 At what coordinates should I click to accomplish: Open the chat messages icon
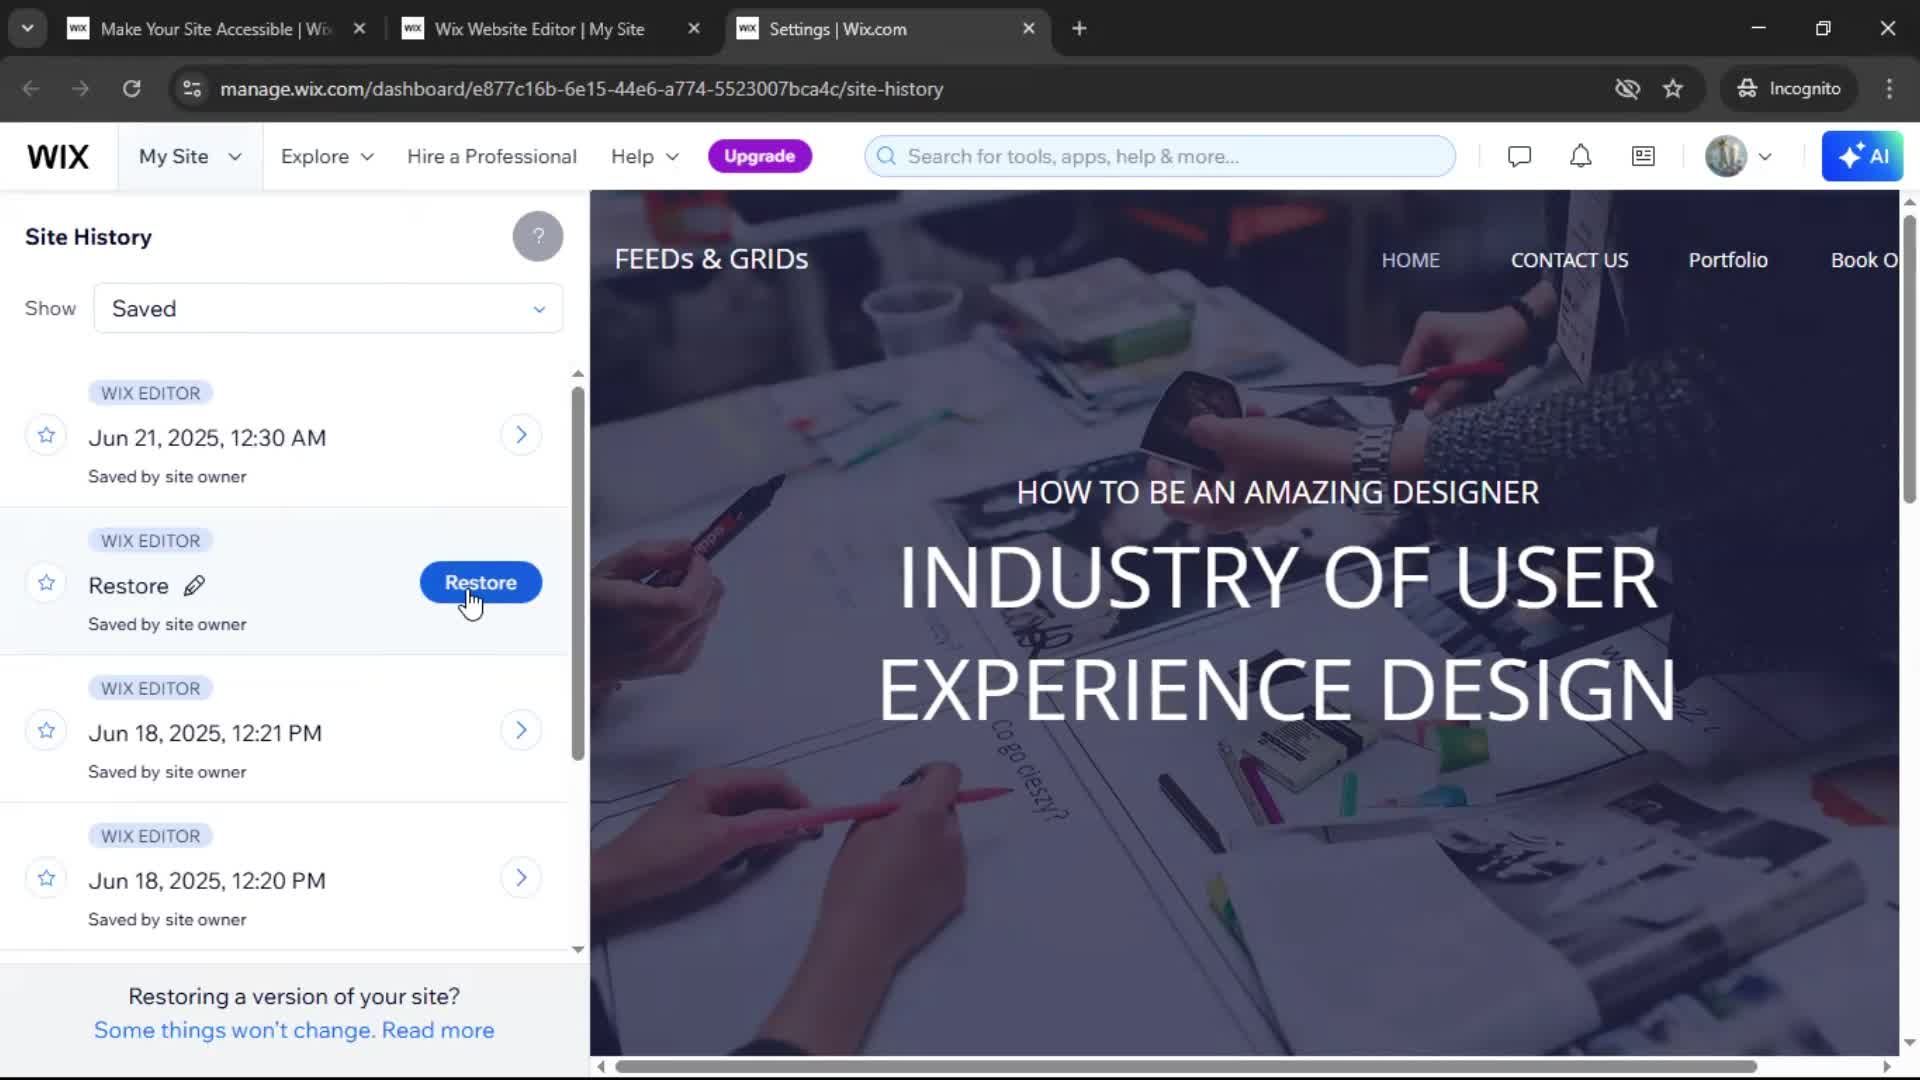pyautogui.click(x=1519, y=156)
